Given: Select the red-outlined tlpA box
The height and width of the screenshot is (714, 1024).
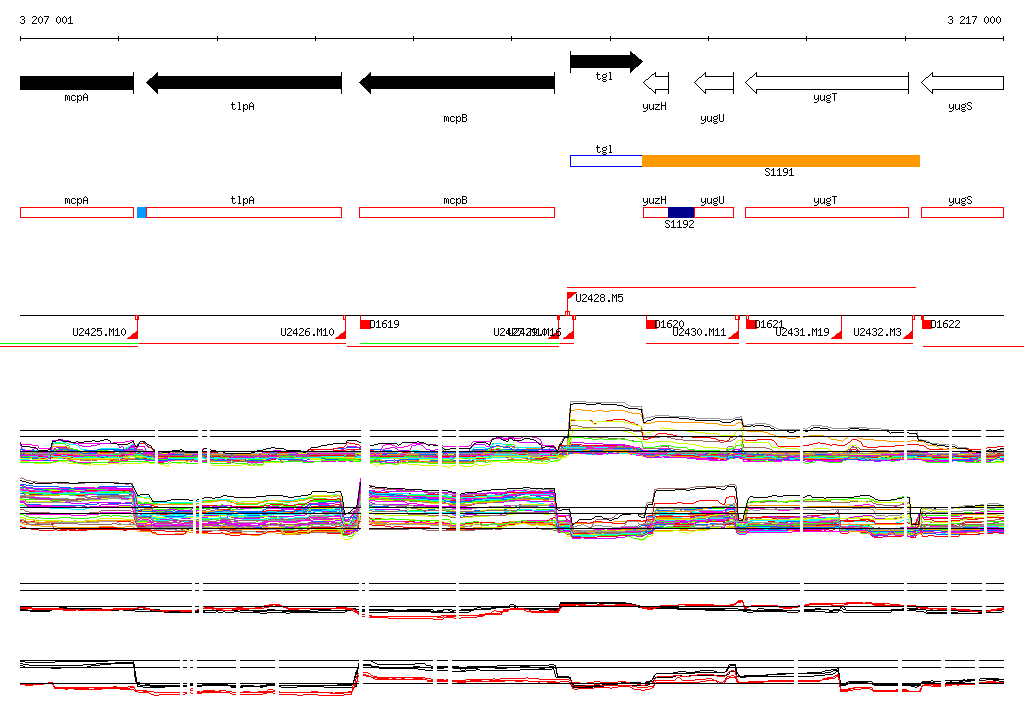Looking at the screenshot, I should click(x=244, y=212).
